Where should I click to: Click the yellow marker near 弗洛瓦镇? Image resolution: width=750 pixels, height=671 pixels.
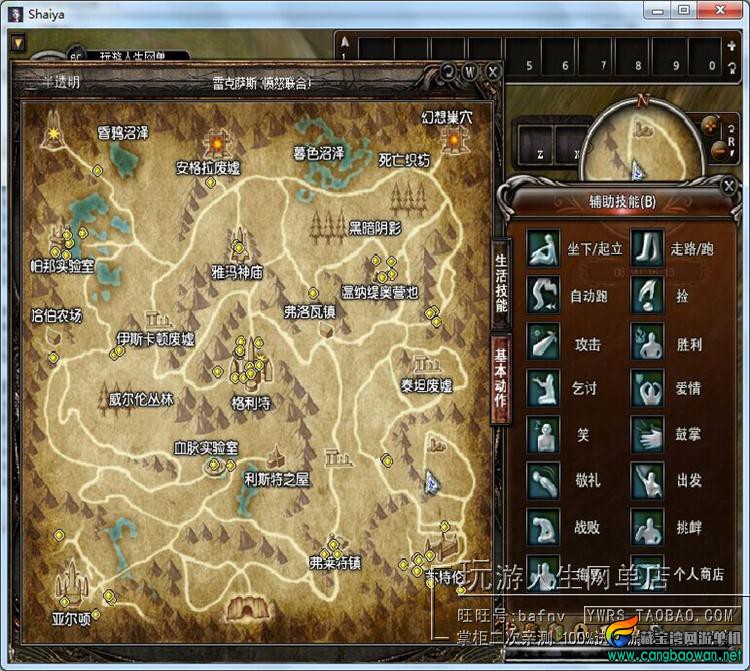pos(313,292)
